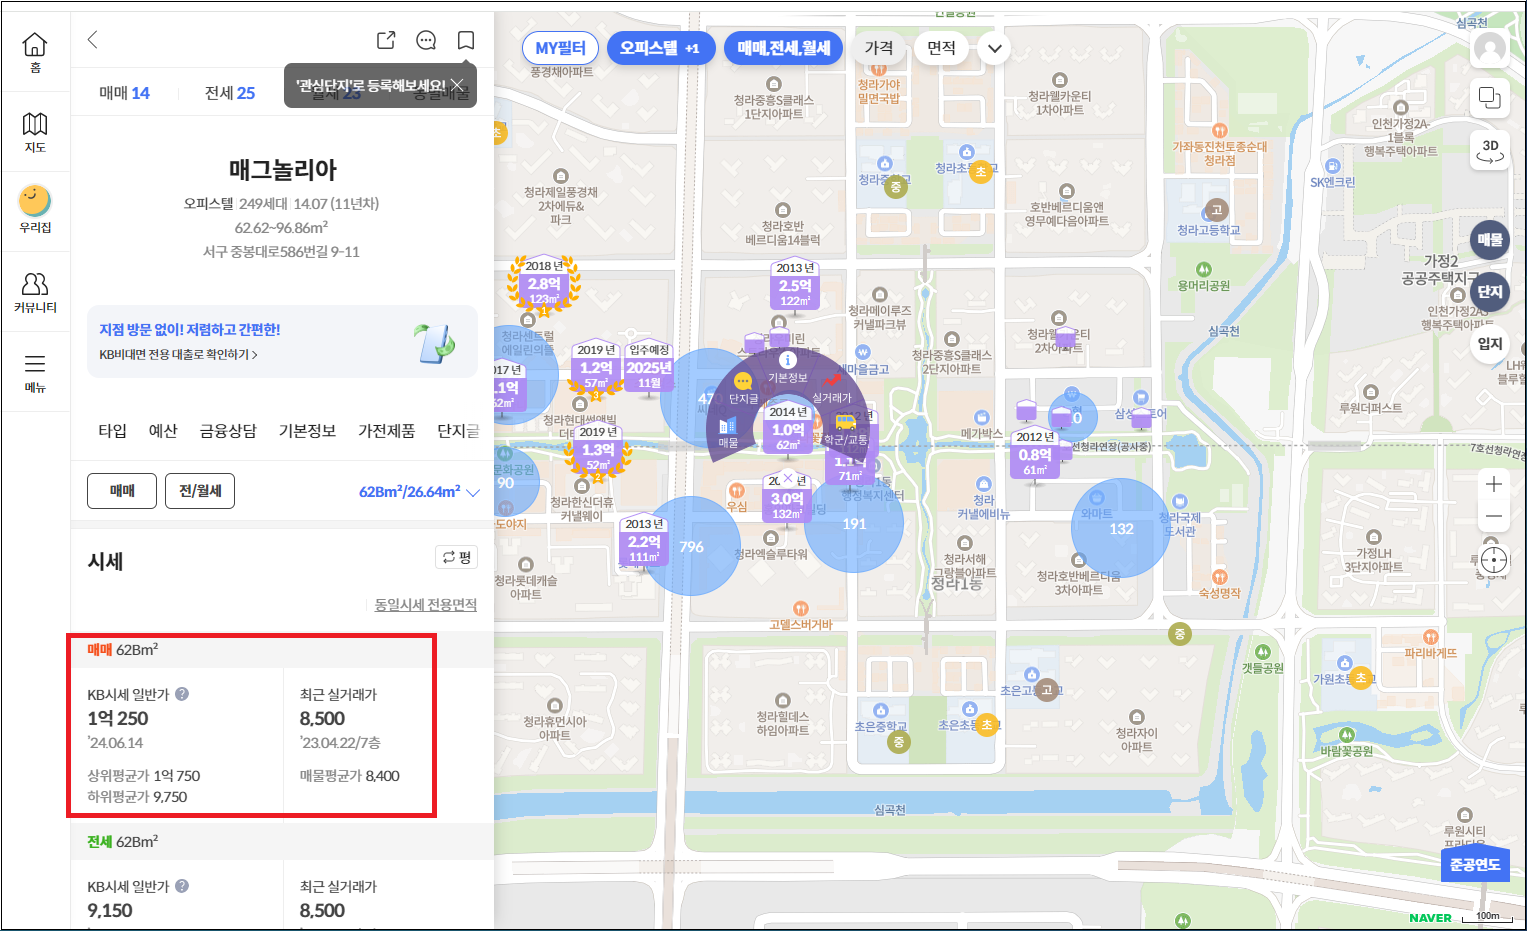Select the 예산 tab
Viewport: 1527px width, 931px height.
(x=163, y=431)
